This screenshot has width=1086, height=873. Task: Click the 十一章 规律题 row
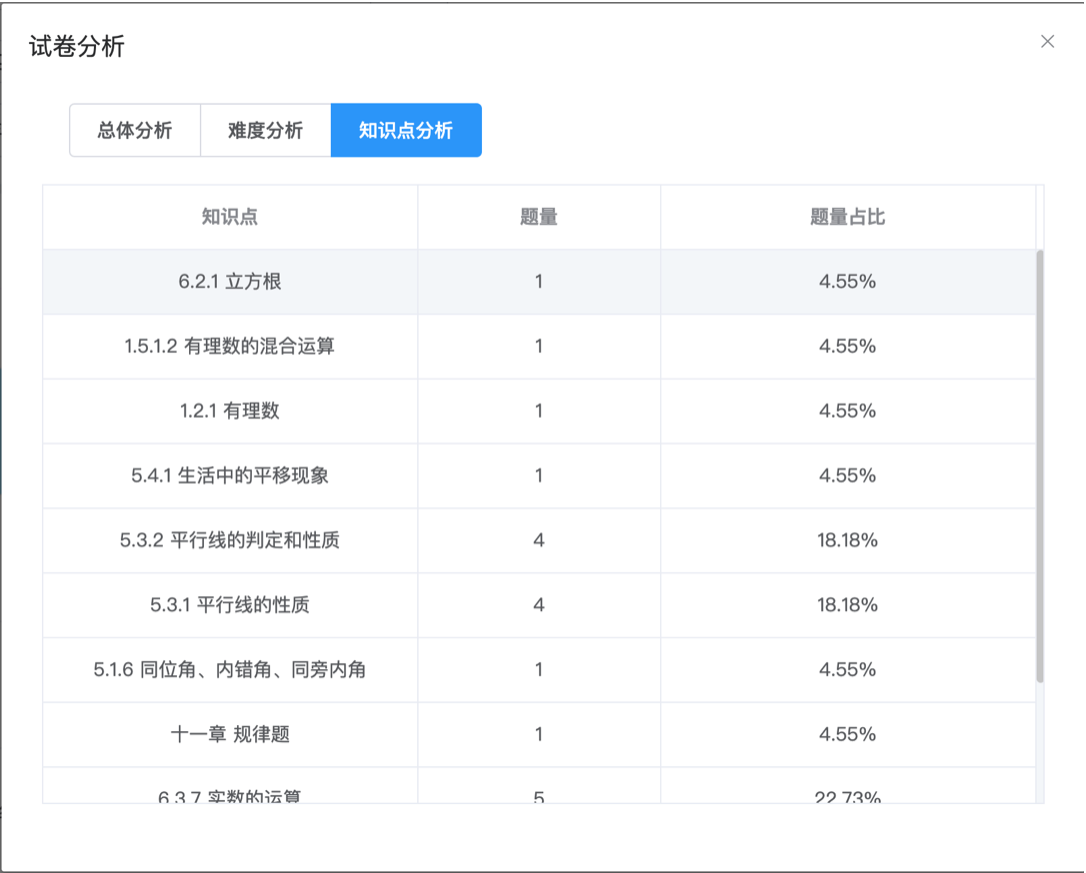click(539, 734)
